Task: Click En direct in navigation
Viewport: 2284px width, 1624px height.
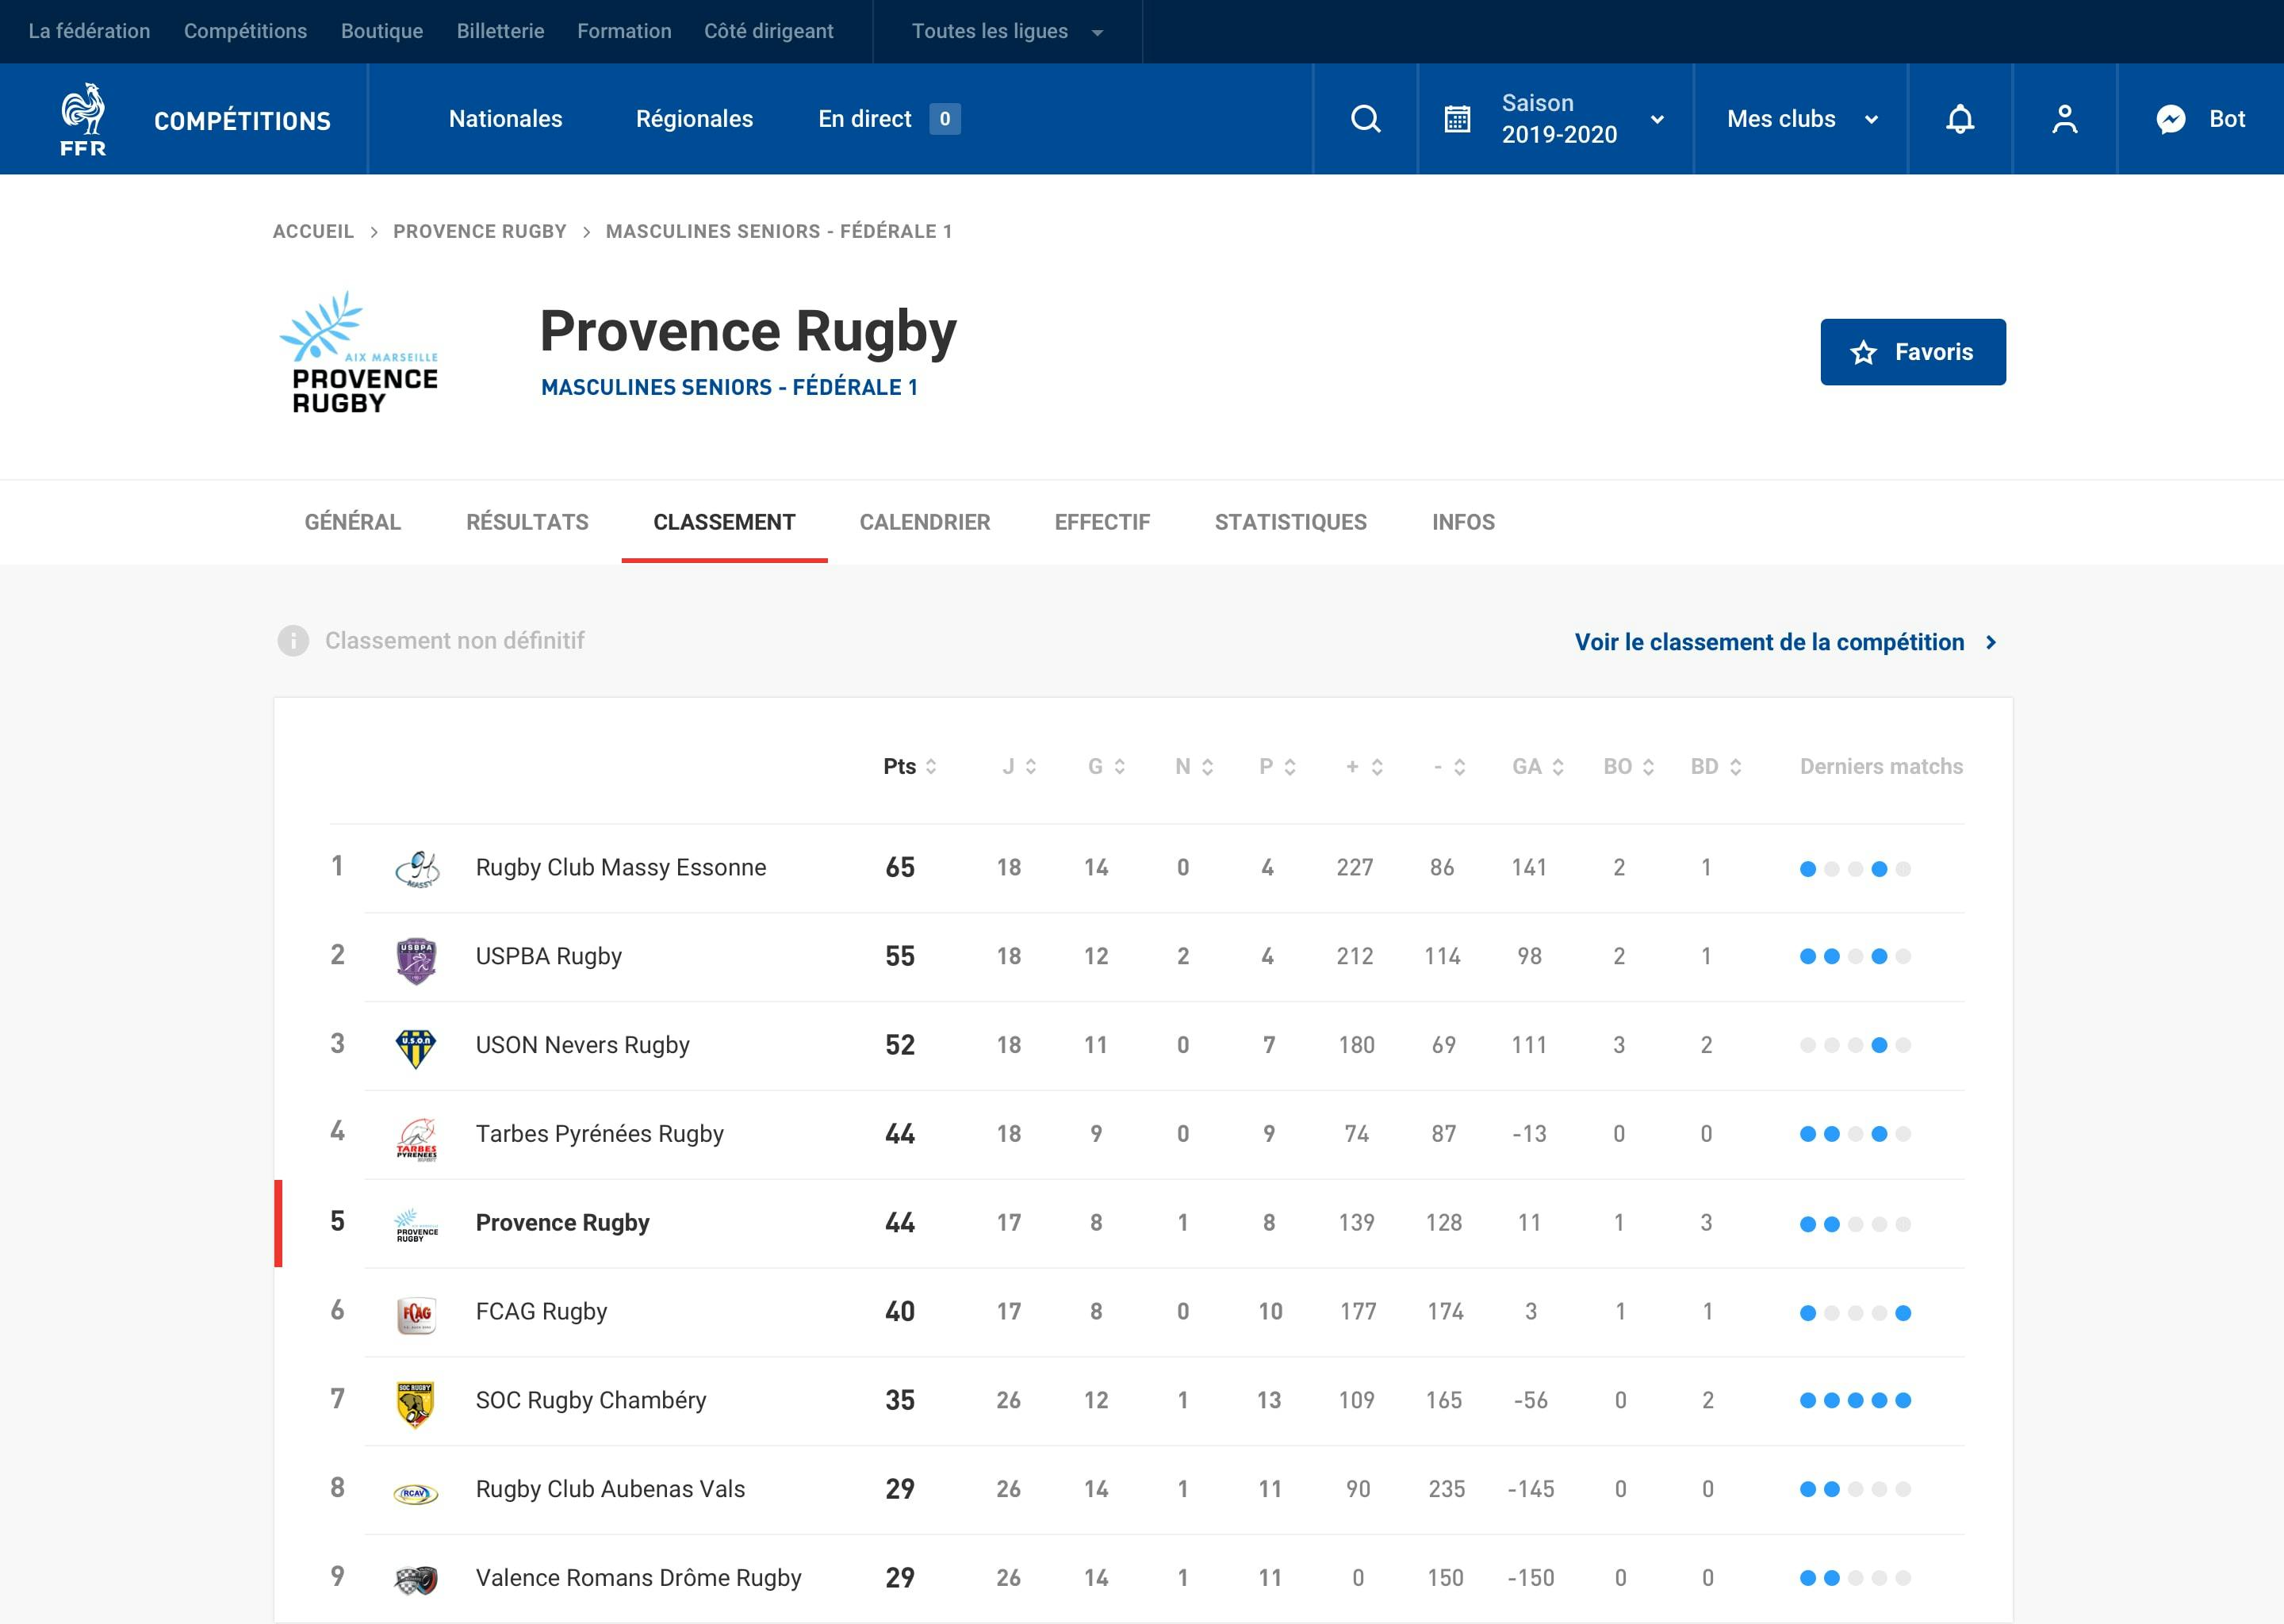Action: click(864, 119)
